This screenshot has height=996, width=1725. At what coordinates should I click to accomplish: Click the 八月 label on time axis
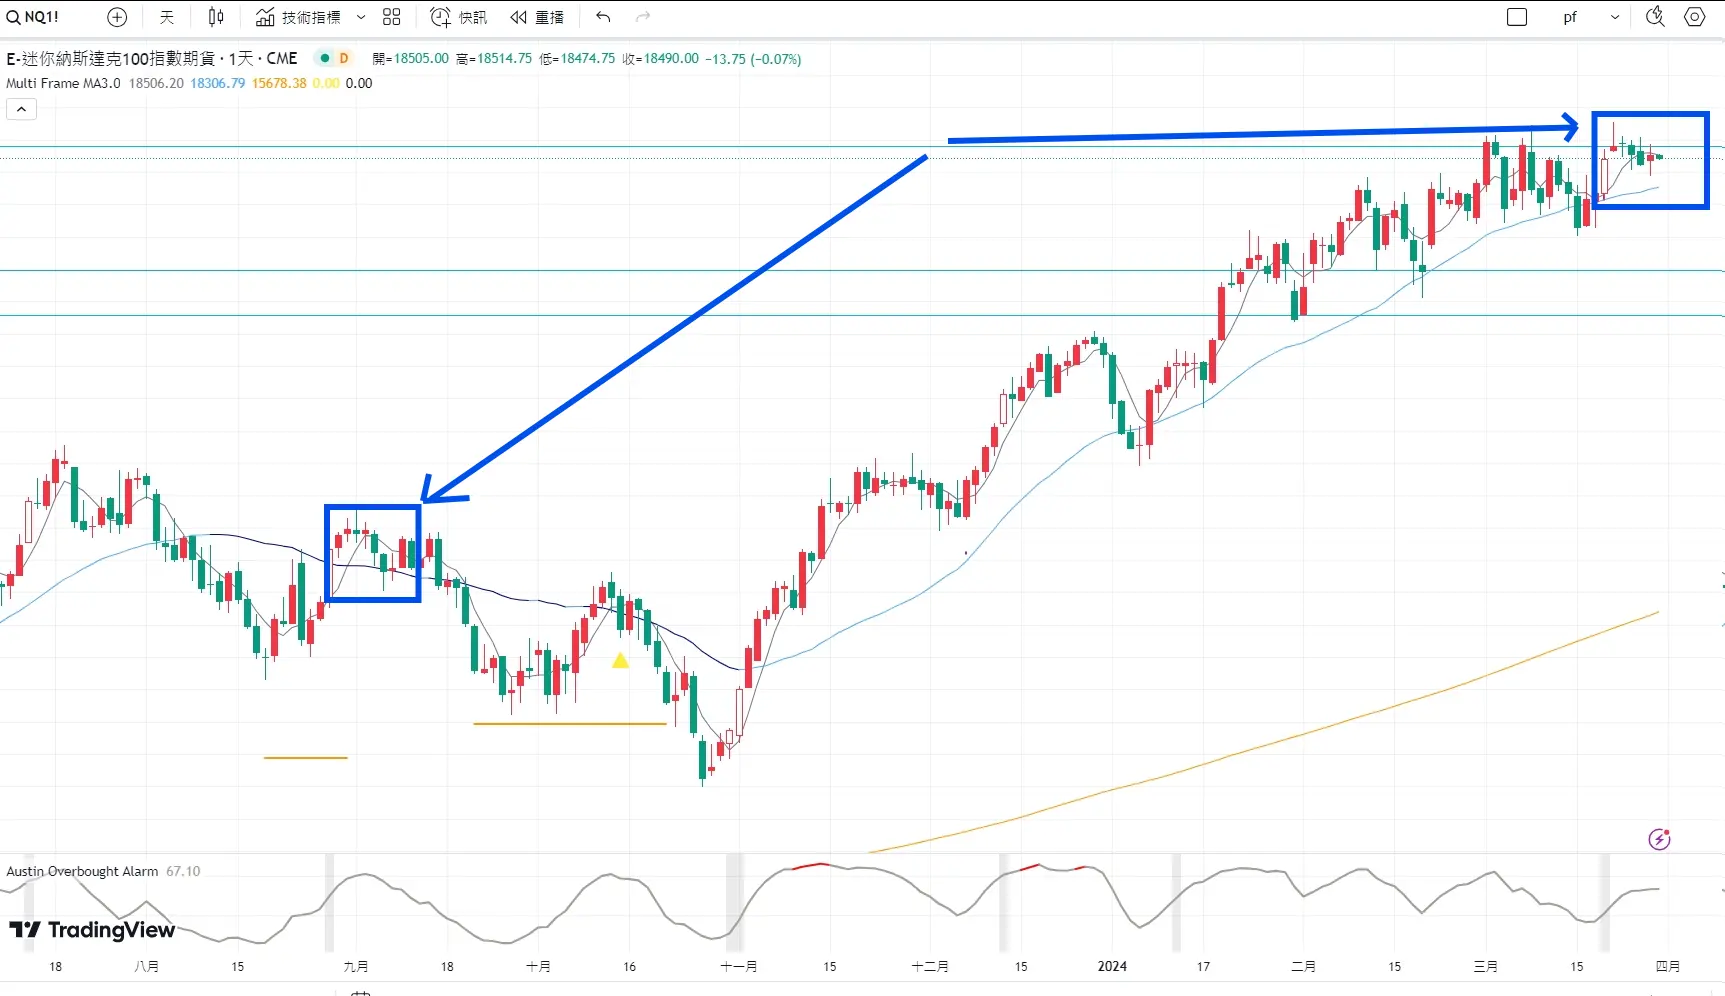(x=147, y=966)
